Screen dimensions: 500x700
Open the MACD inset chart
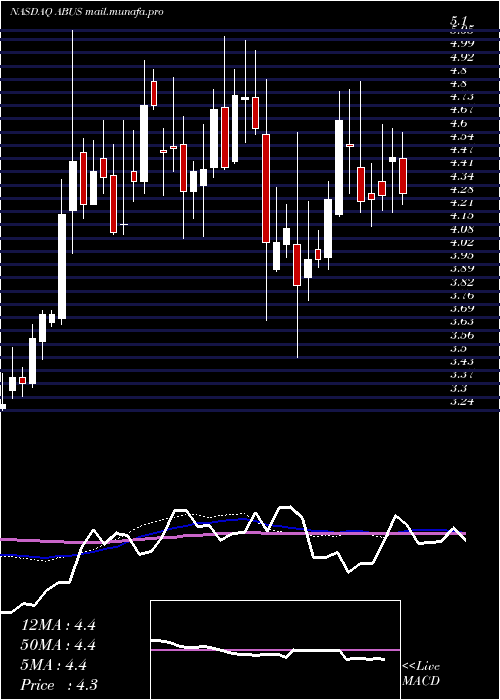click(275, 650)
